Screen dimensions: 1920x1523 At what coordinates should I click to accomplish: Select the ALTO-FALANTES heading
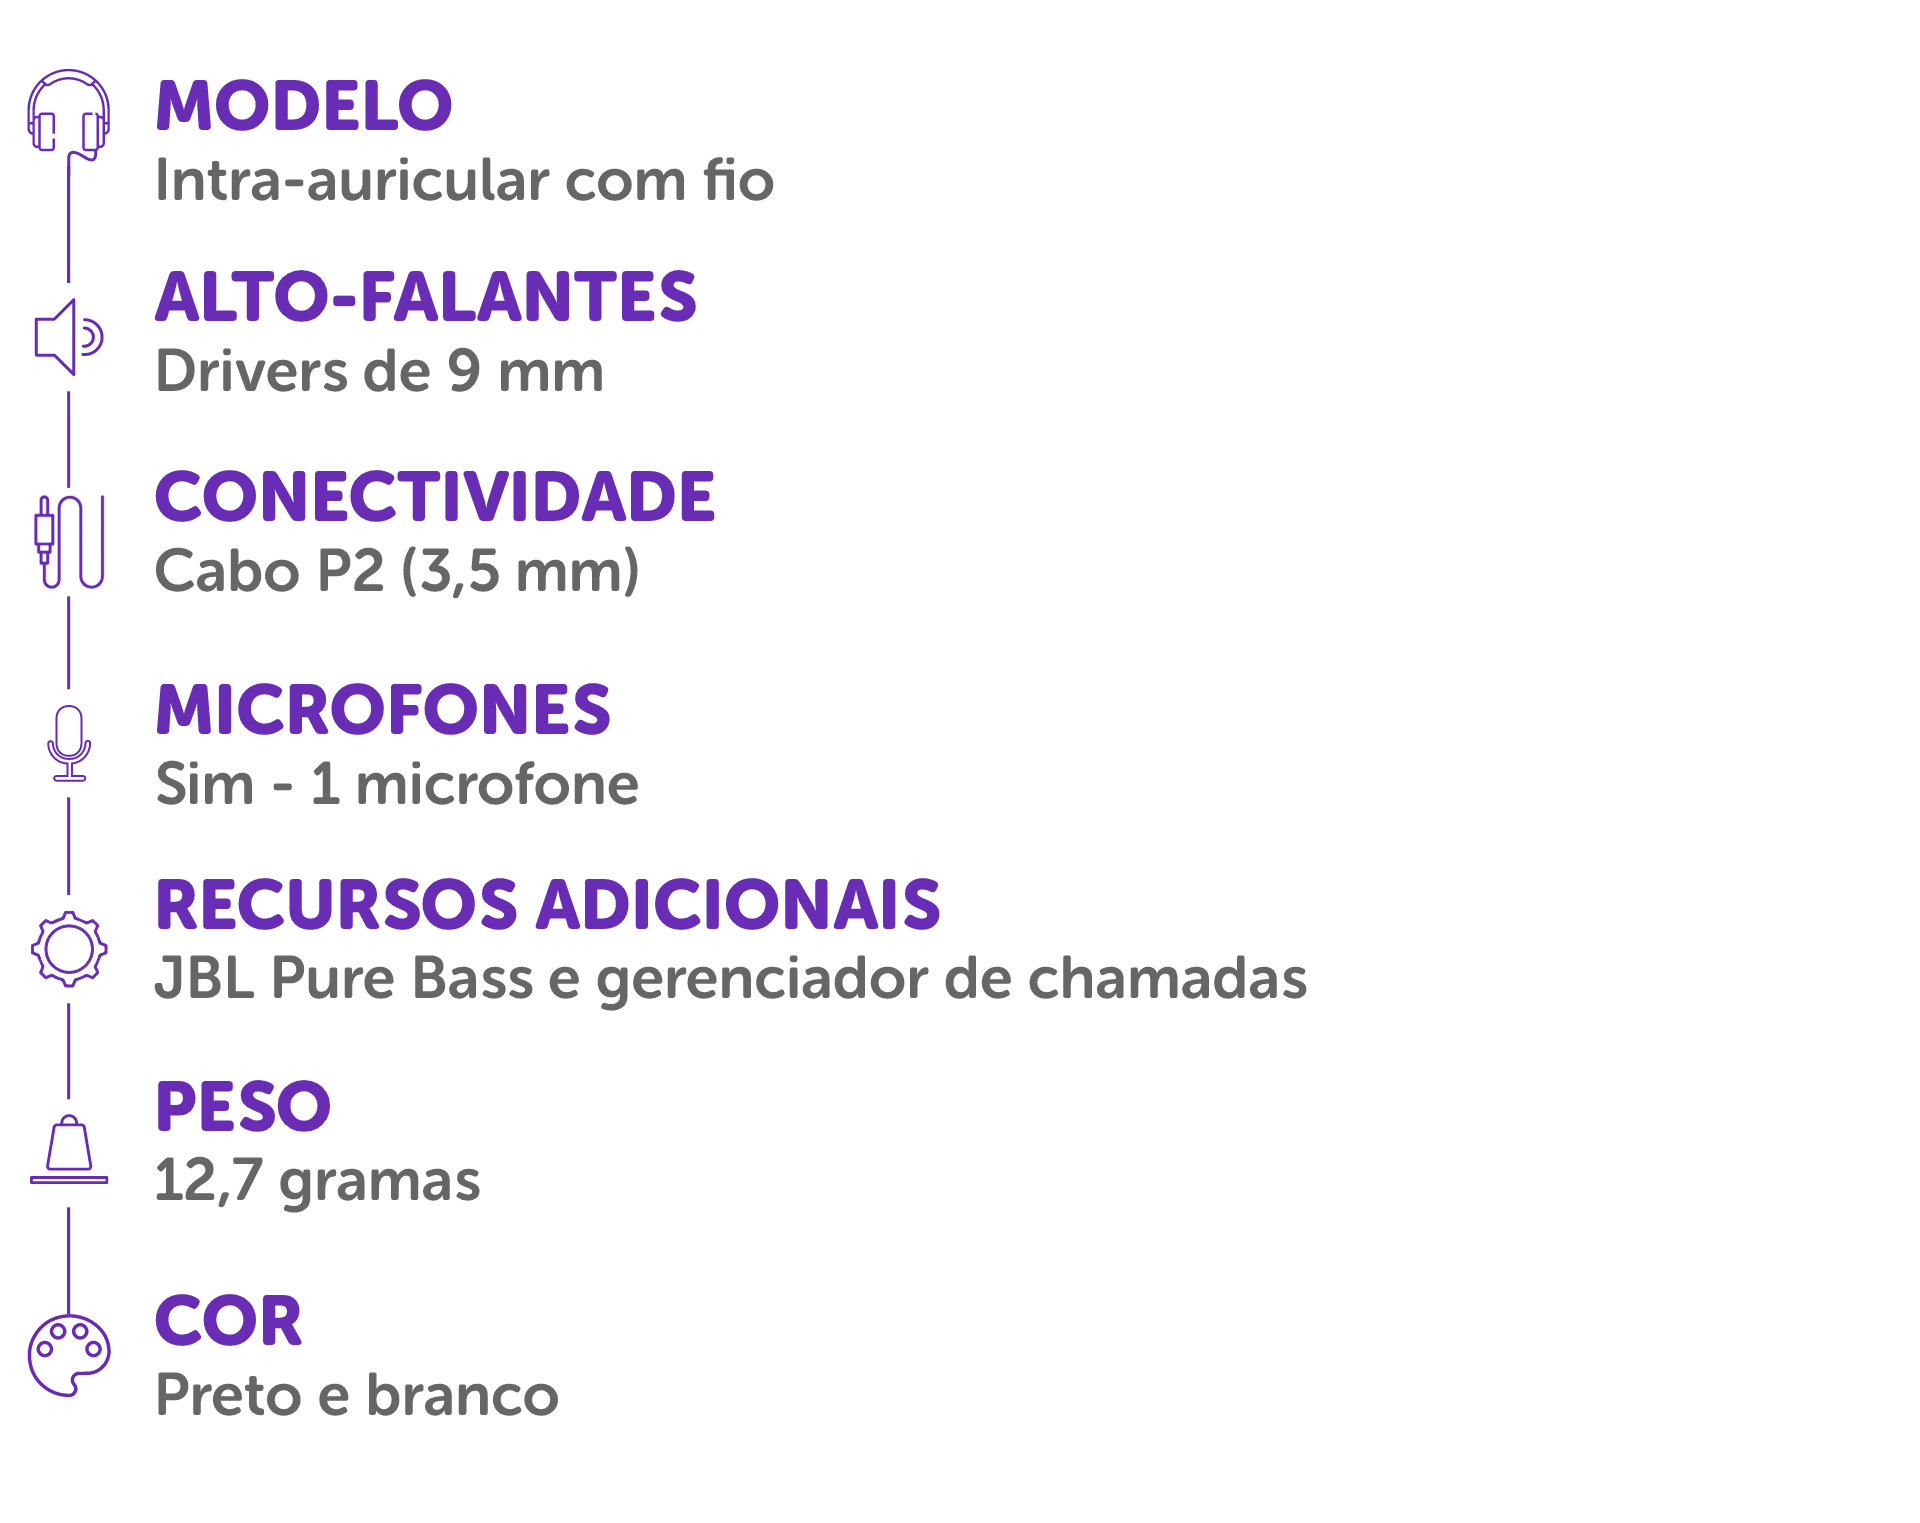tap(426, 297)
